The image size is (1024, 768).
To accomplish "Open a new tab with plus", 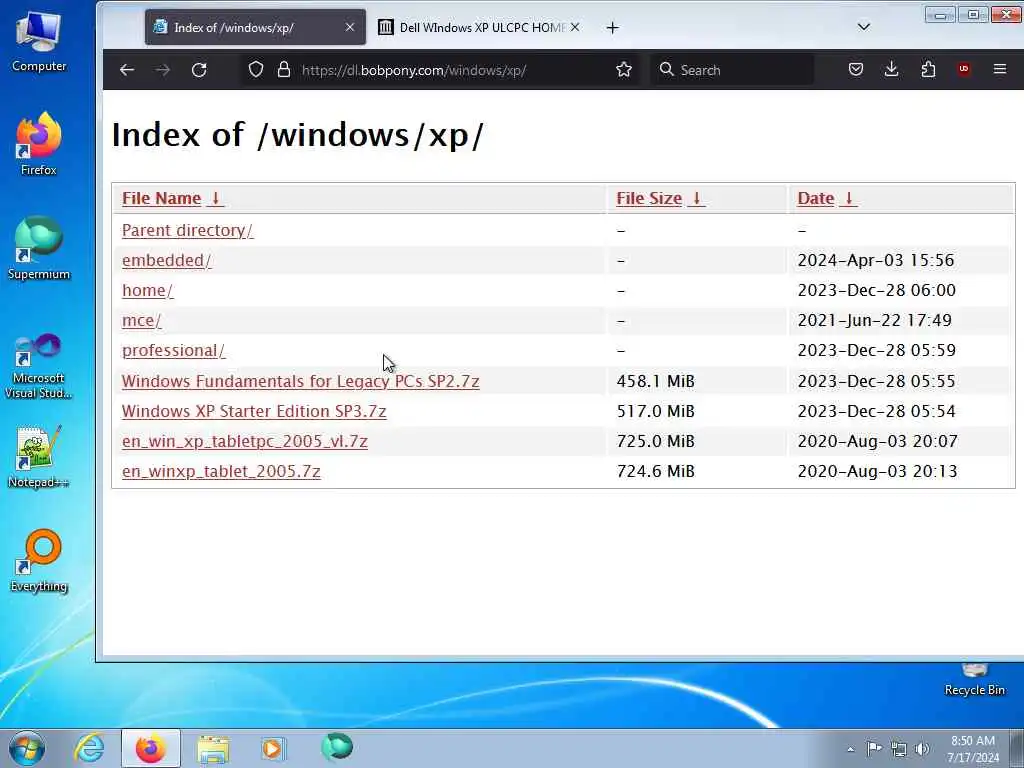I will [612, 27].
